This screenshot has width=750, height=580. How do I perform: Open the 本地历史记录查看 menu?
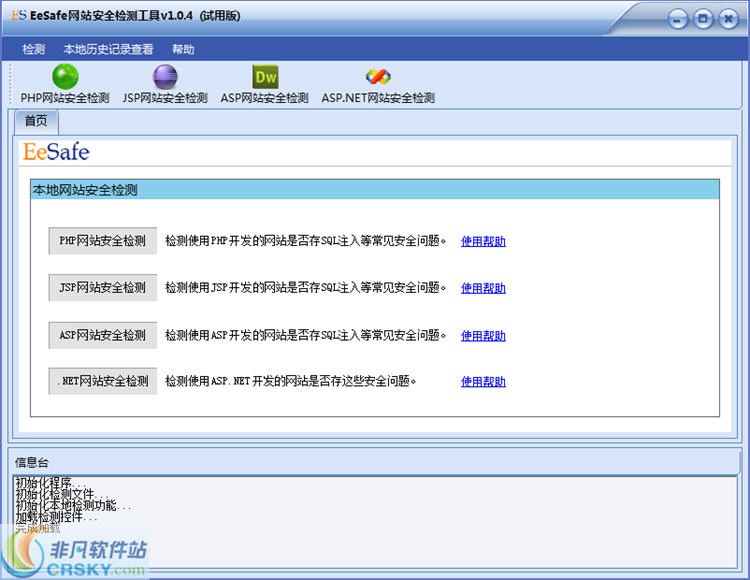[108, 49]
